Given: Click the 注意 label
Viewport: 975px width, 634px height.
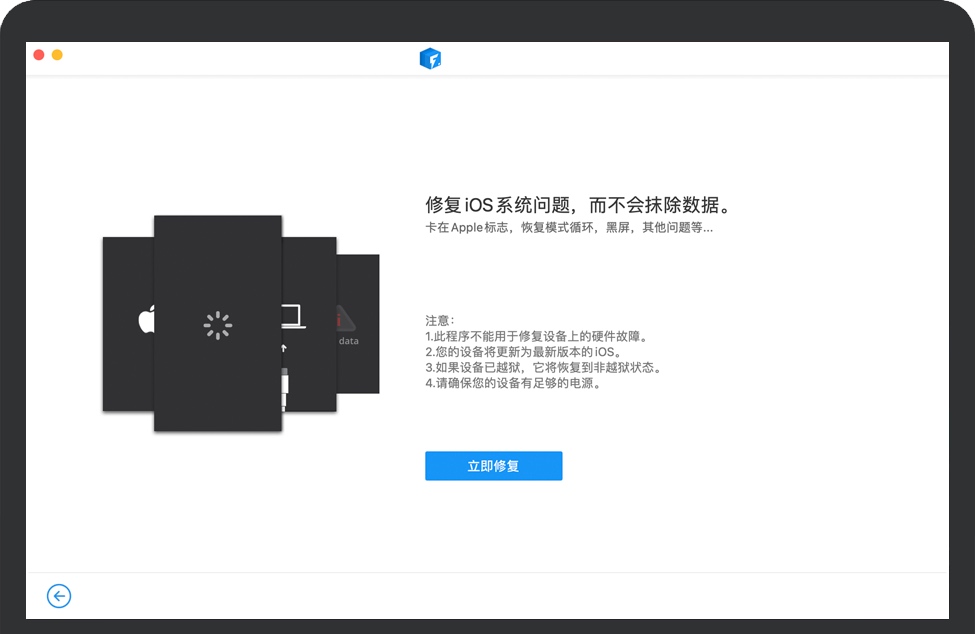Looking at the screenshot, I should [x=440, y=320].
